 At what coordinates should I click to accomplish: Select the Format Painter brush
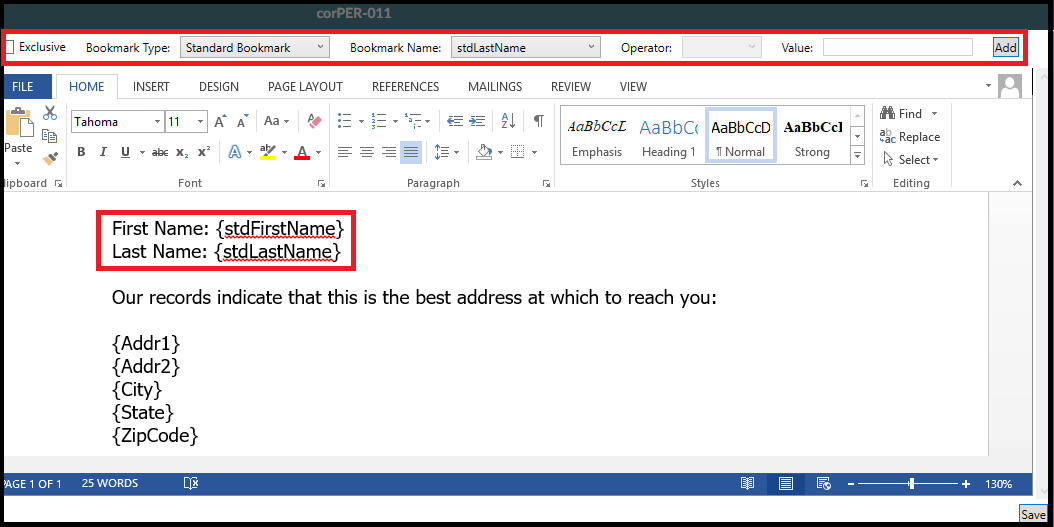tap(50, 159)
